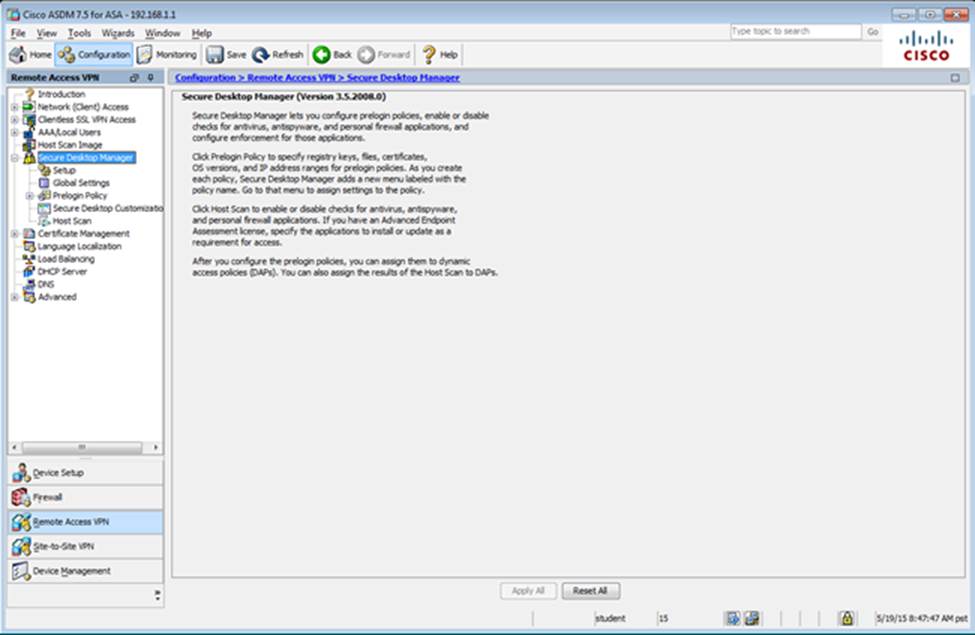Collapse the Secure Desktop Manager node
Image resolution: width=975 pixels, height=635 pixels.
point(14,158)
